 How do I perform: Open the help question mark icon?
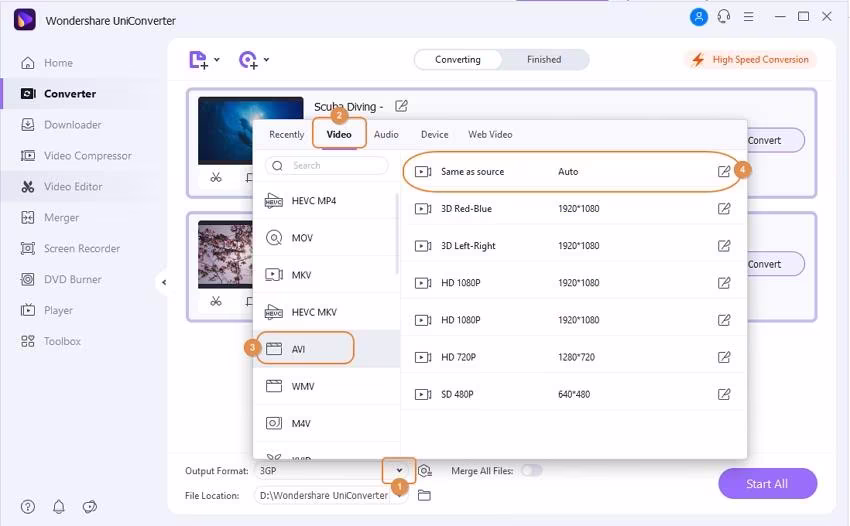click(28, 506)
